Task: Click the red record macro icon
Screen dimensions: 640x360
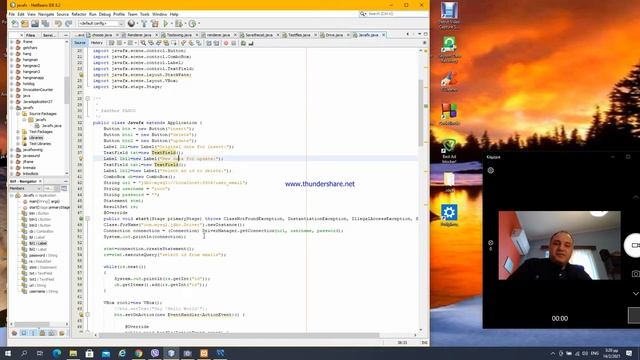Action: coord(226,43)
